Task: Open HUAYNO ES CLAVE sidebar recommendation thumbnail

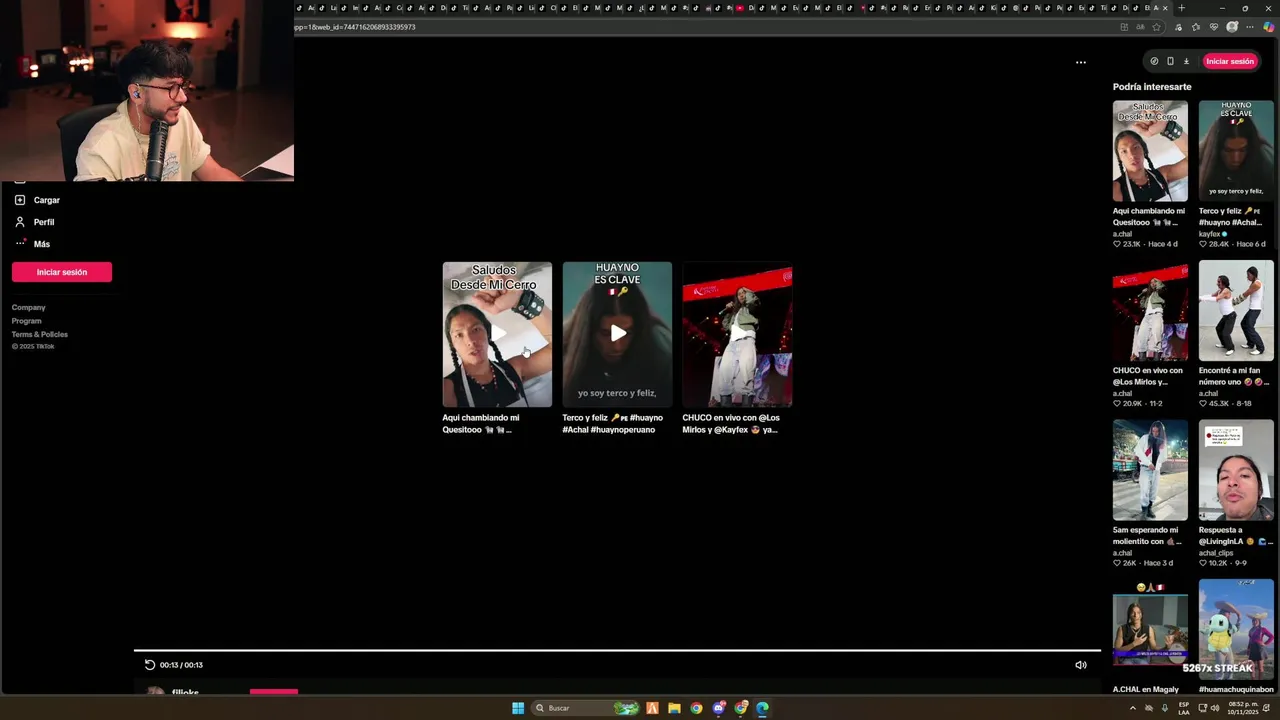Action: (x=1236, y=151)
